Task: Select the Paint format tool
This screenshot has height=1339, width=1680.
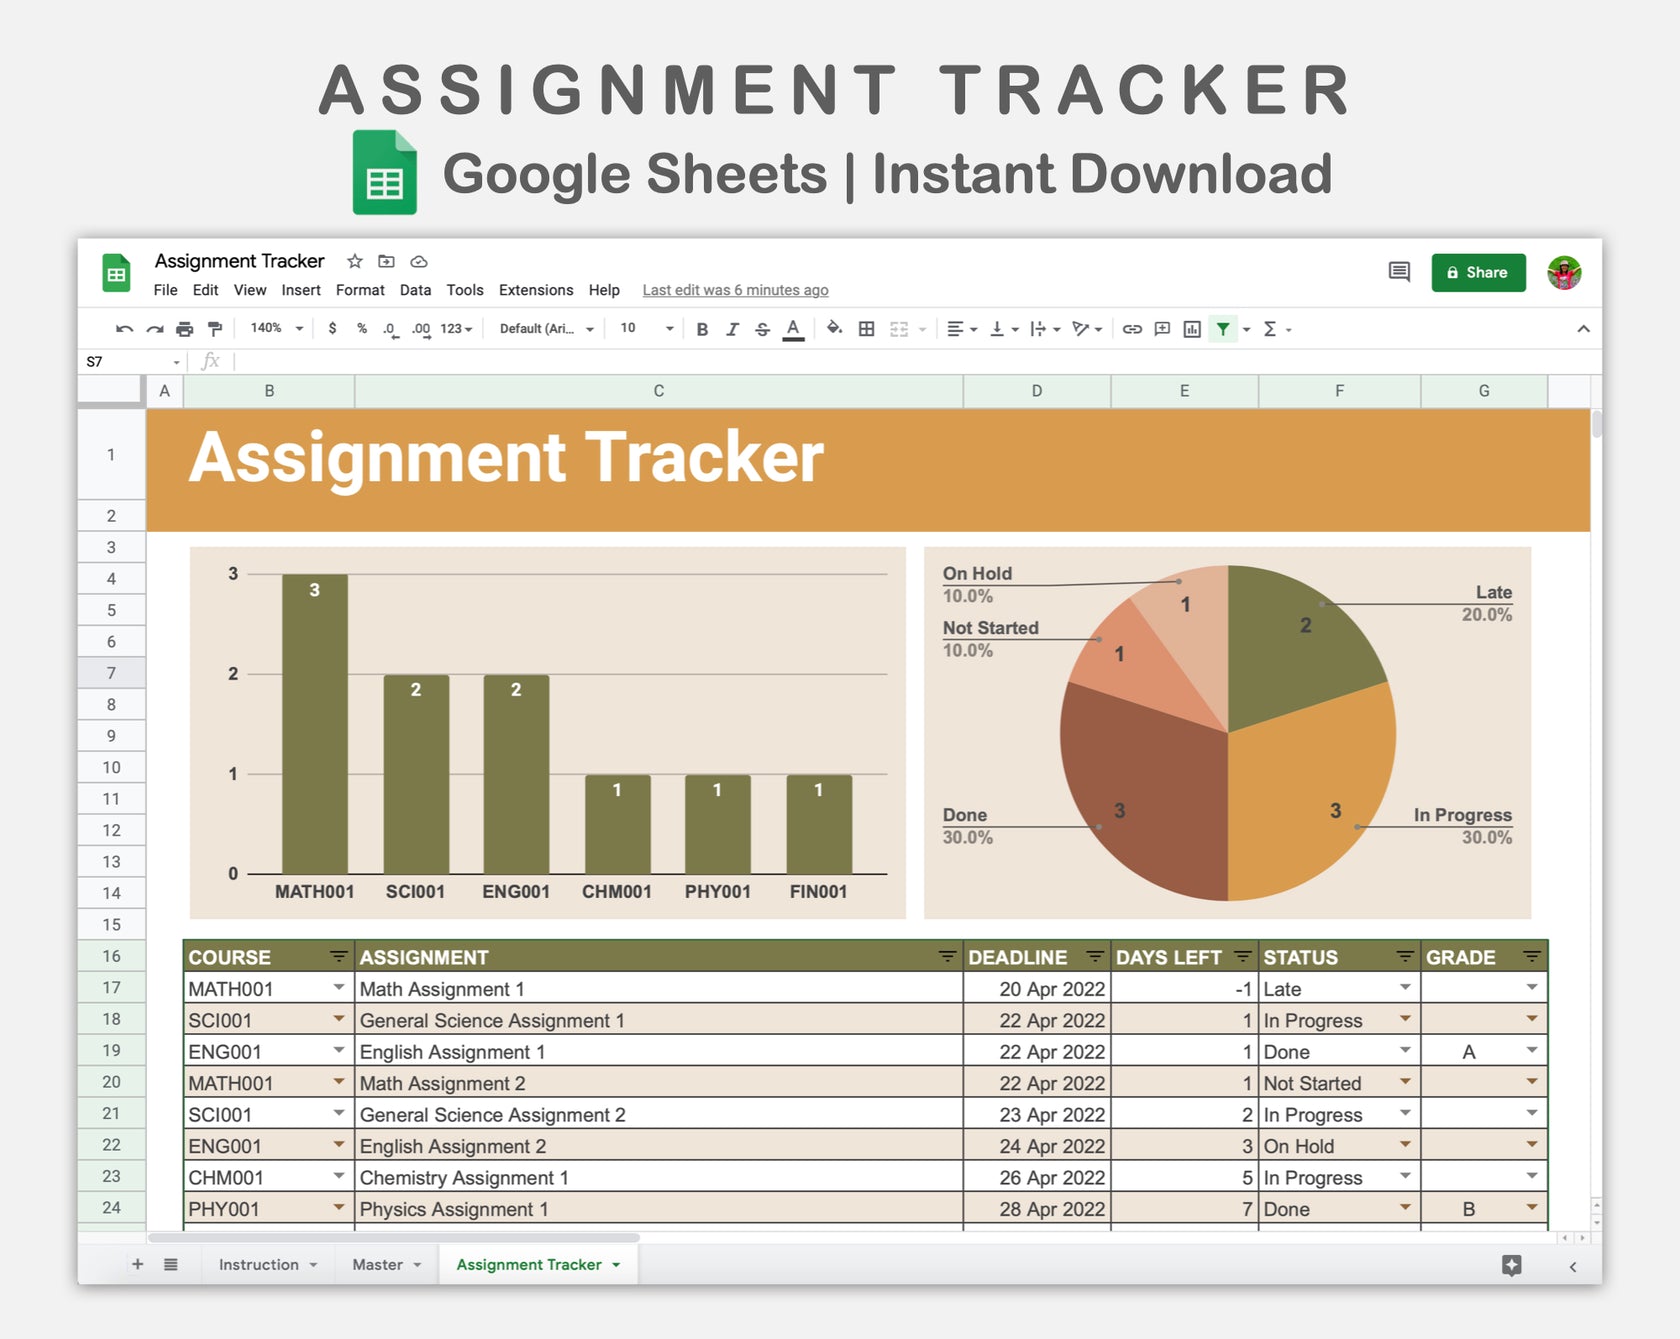Action: click(x=214, y=328)
